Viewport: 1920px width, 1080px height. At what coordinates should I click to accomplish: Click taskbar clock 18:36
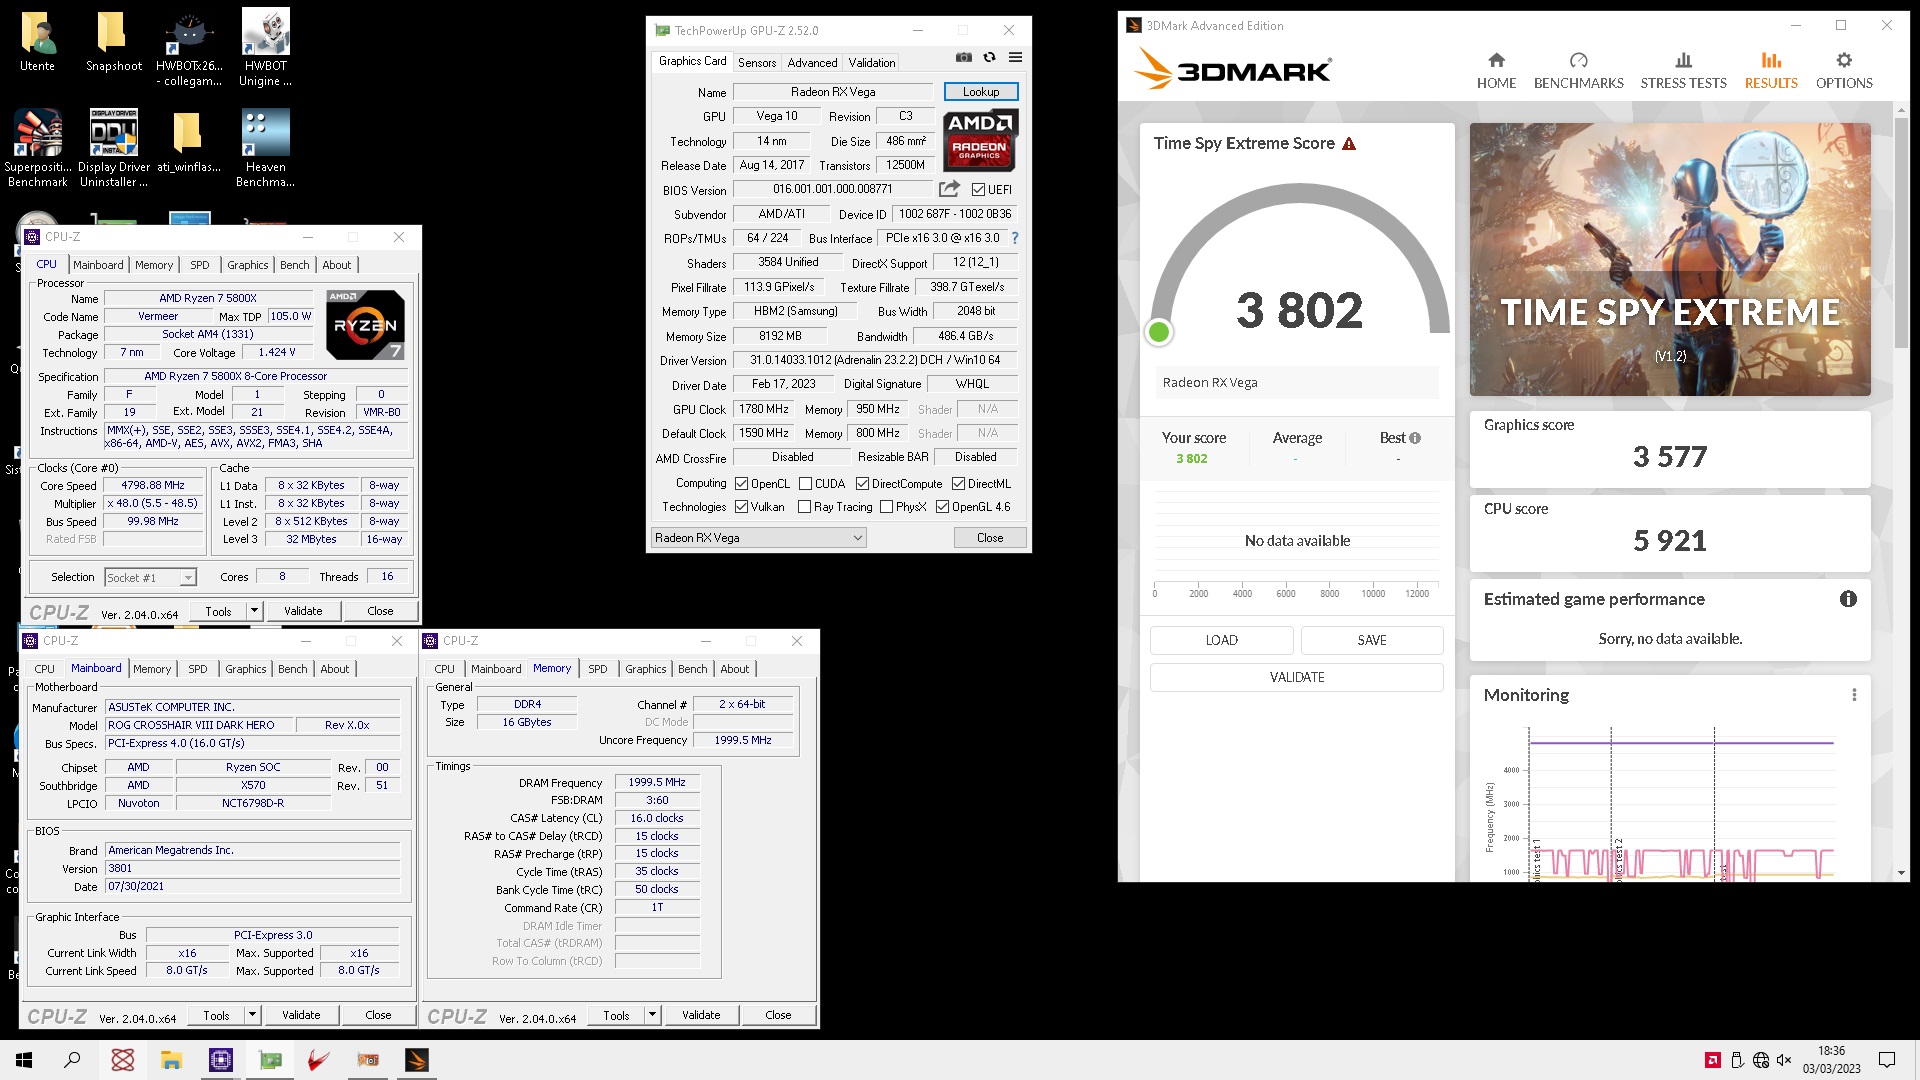[x=1831, y=1051]
